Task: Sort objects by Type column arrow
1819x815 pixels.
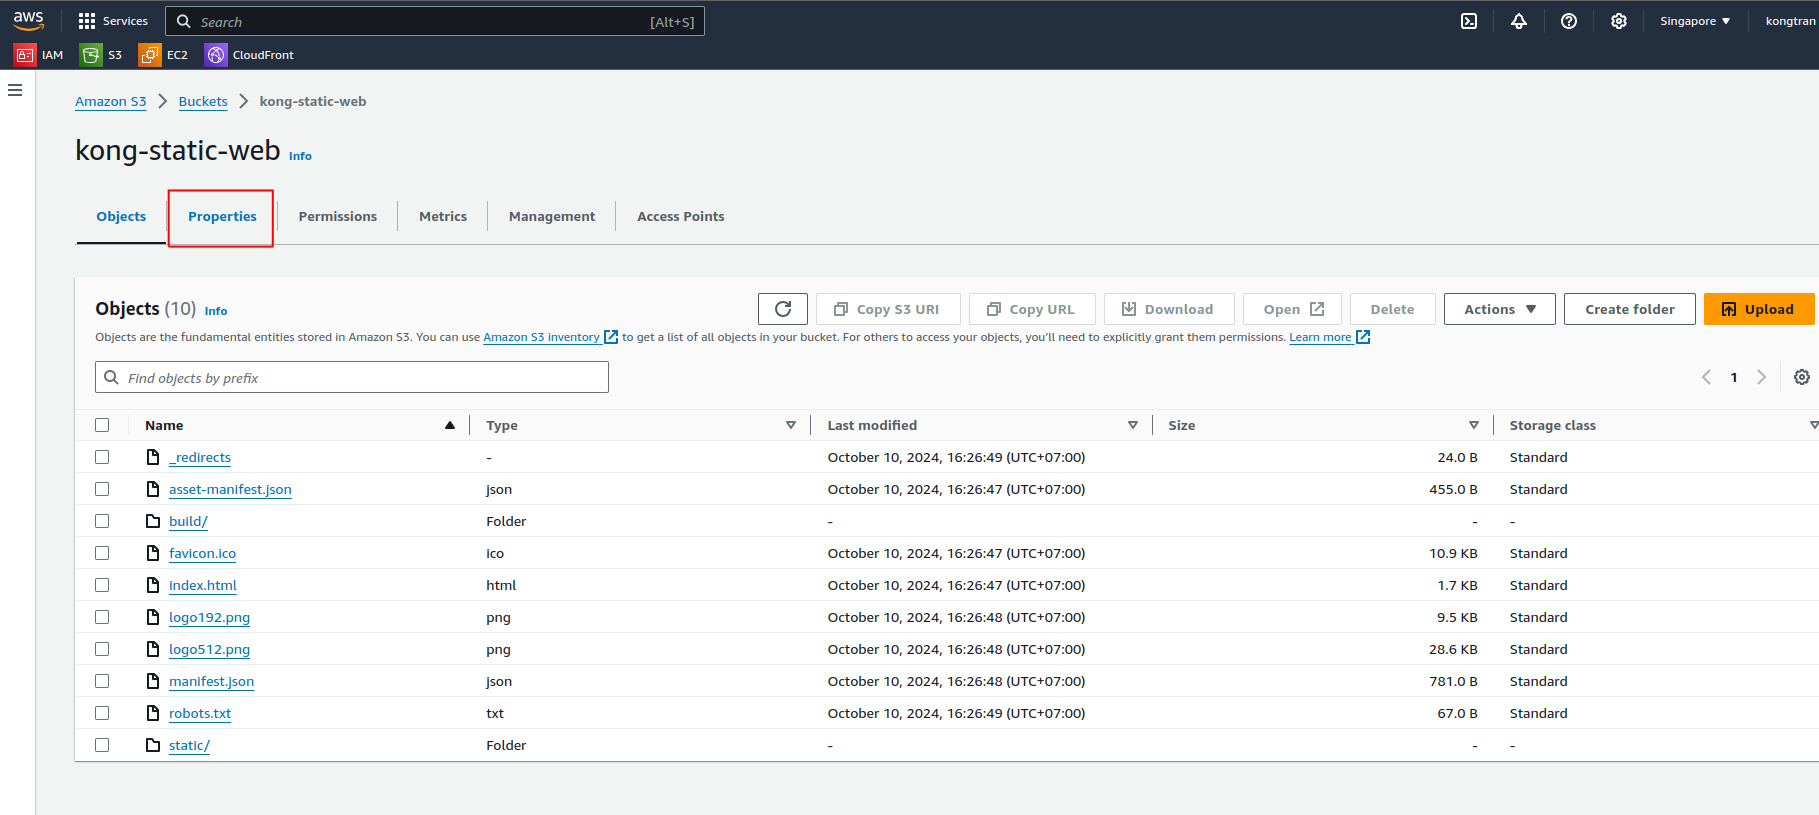Action: point(791,425)
